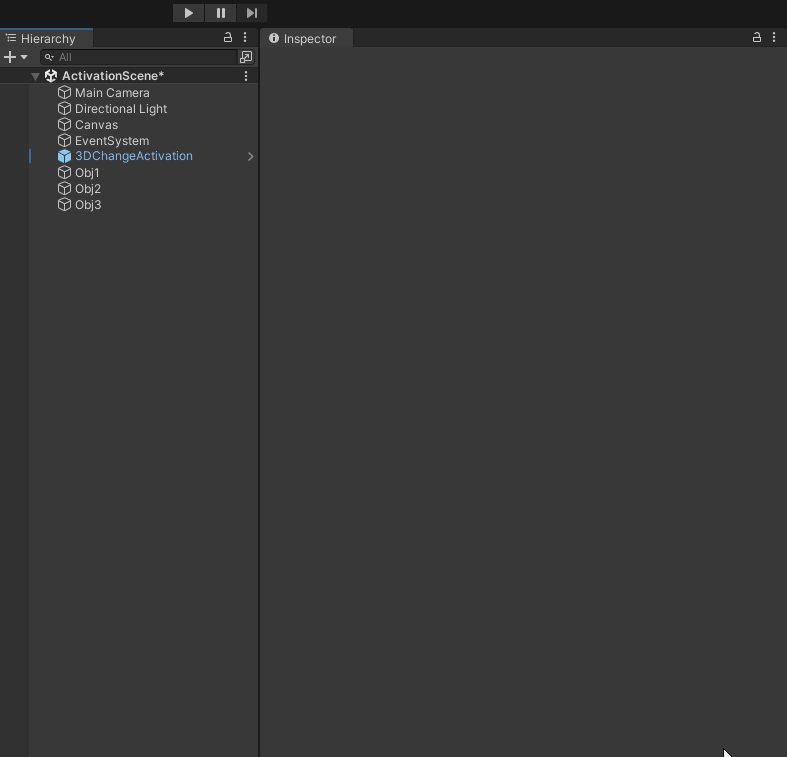Advance one frame with the Step button

(252, 13)
